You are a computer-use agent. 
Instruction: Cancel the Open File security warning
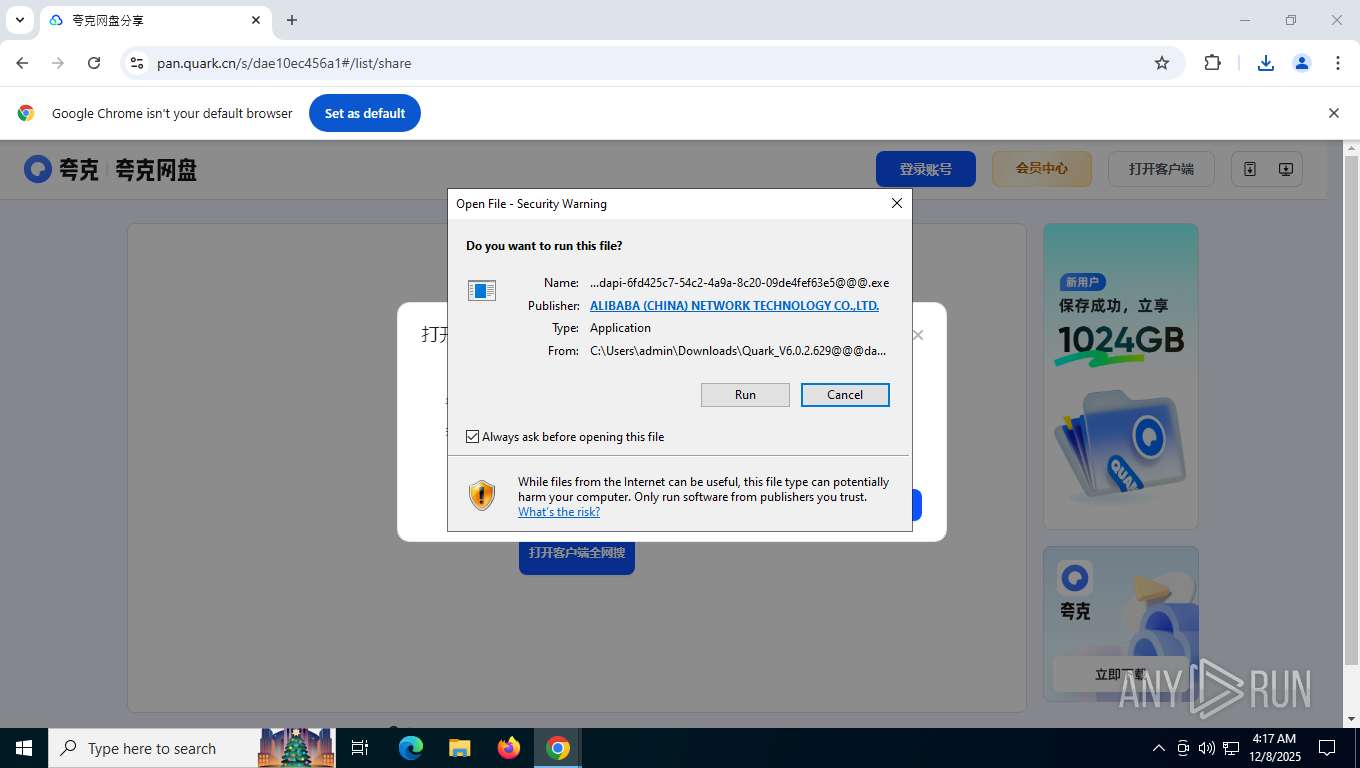845,395
